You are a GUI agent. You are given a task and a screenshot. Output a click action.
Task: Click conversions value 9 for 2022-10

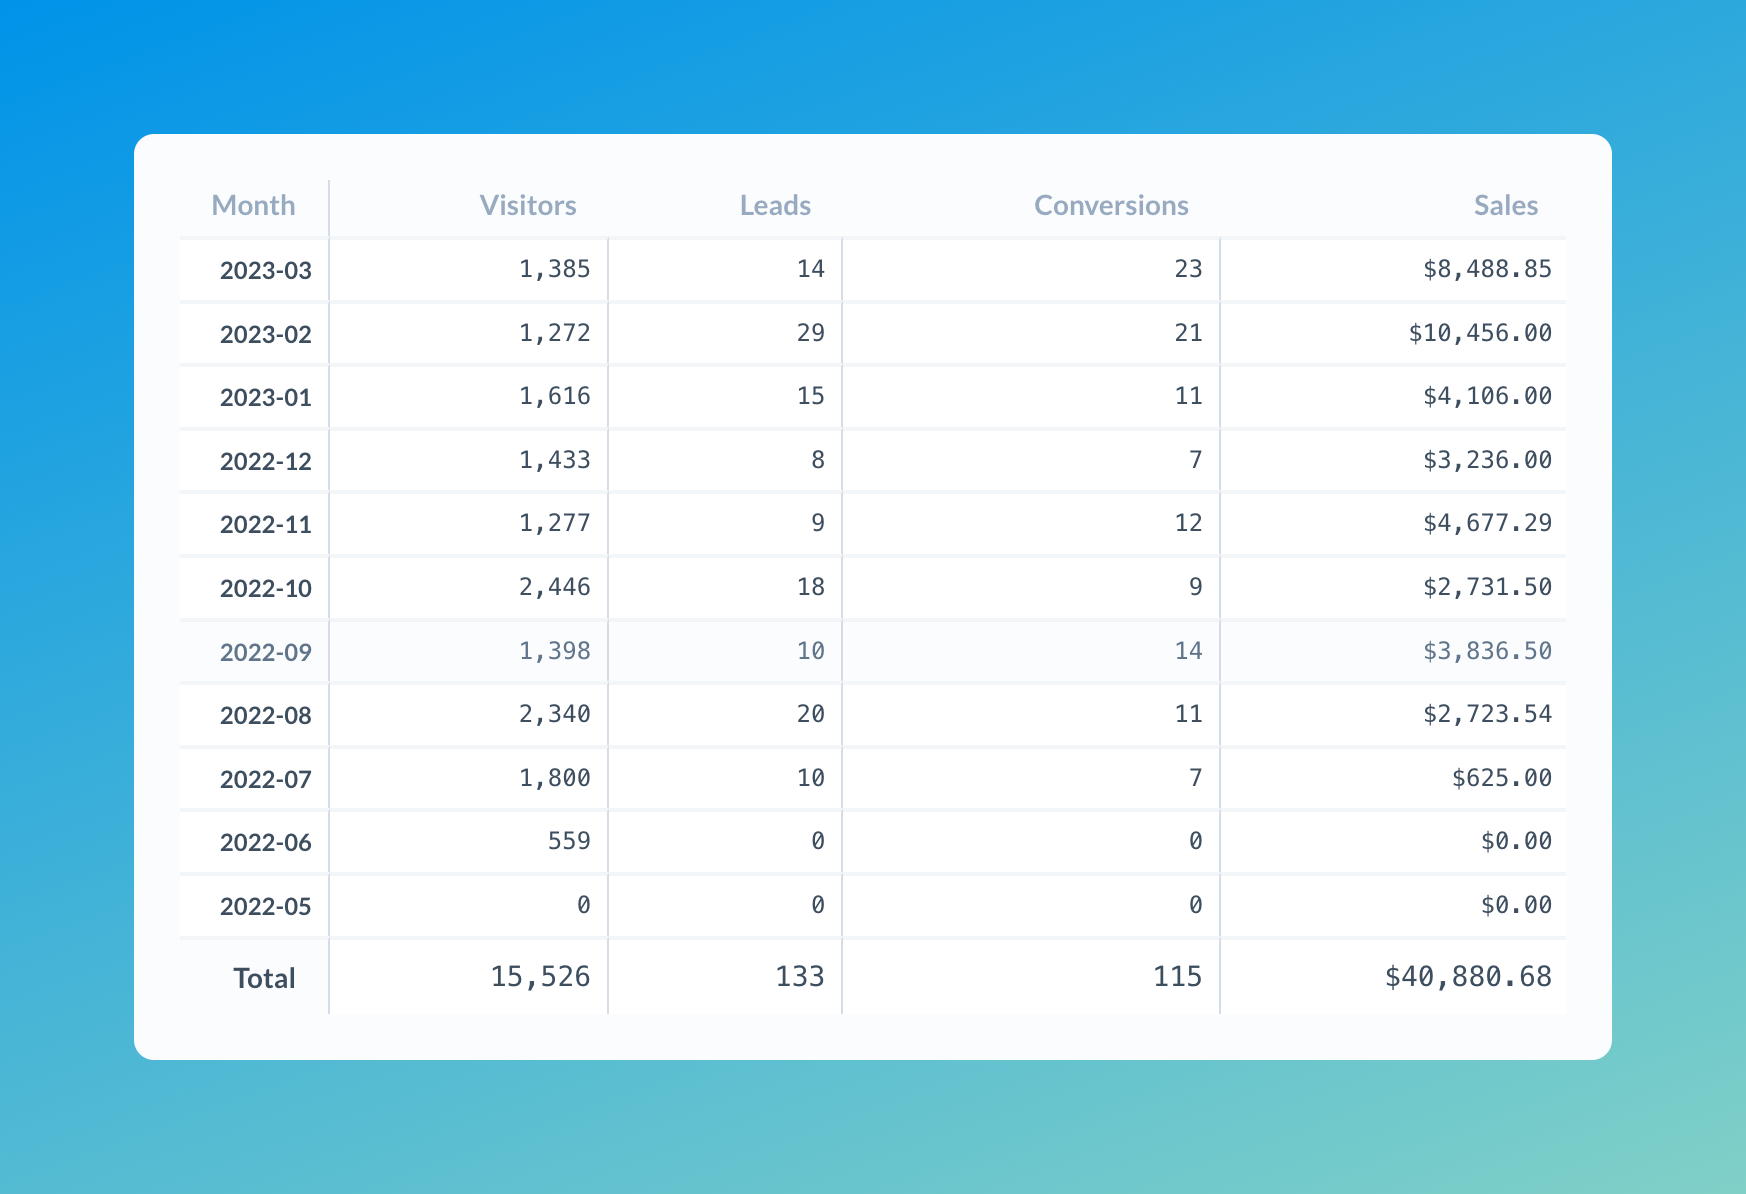1196,587
